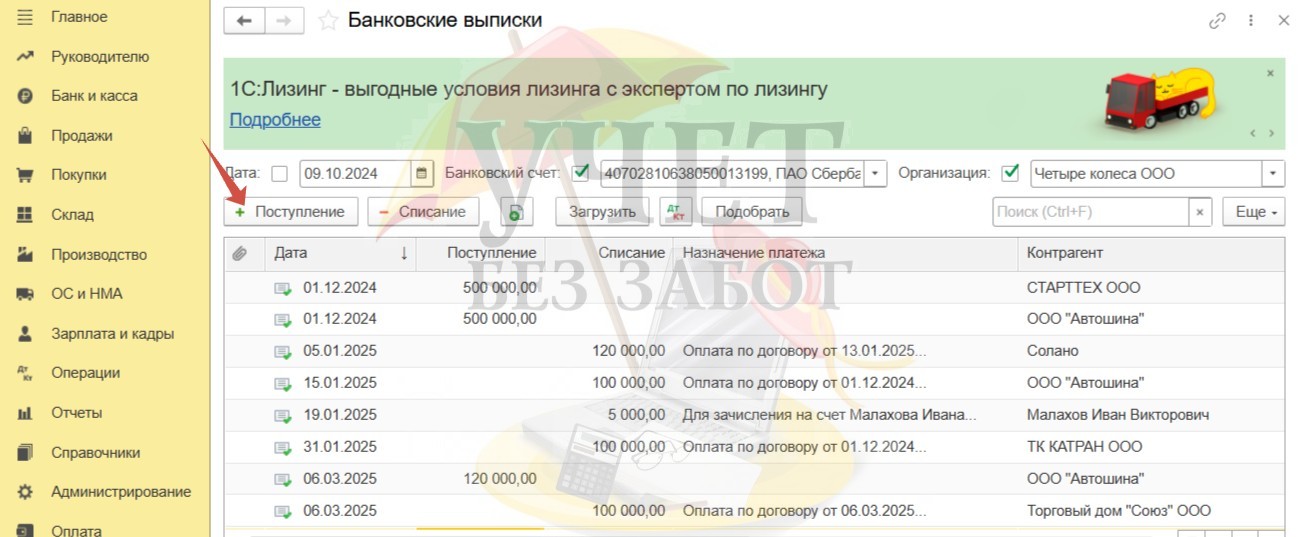Click the person icon beside Зарплата и кадры
Image resolution: width=1306 pixels, height=537 pixels.
[26, 333]
